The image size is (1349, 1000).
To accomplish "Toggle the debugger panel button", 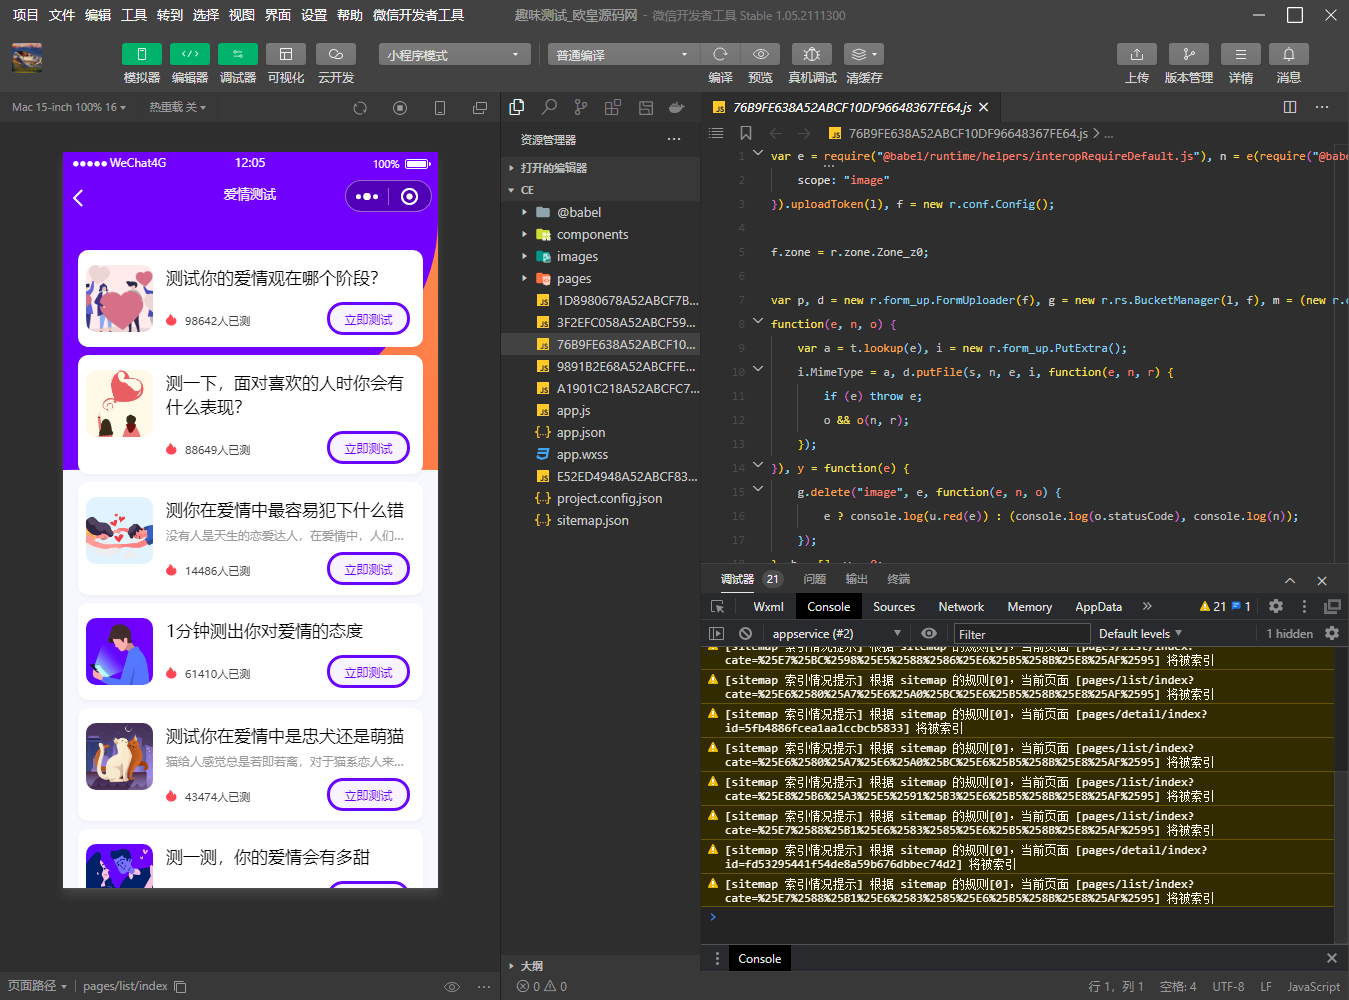I will 238,54.
